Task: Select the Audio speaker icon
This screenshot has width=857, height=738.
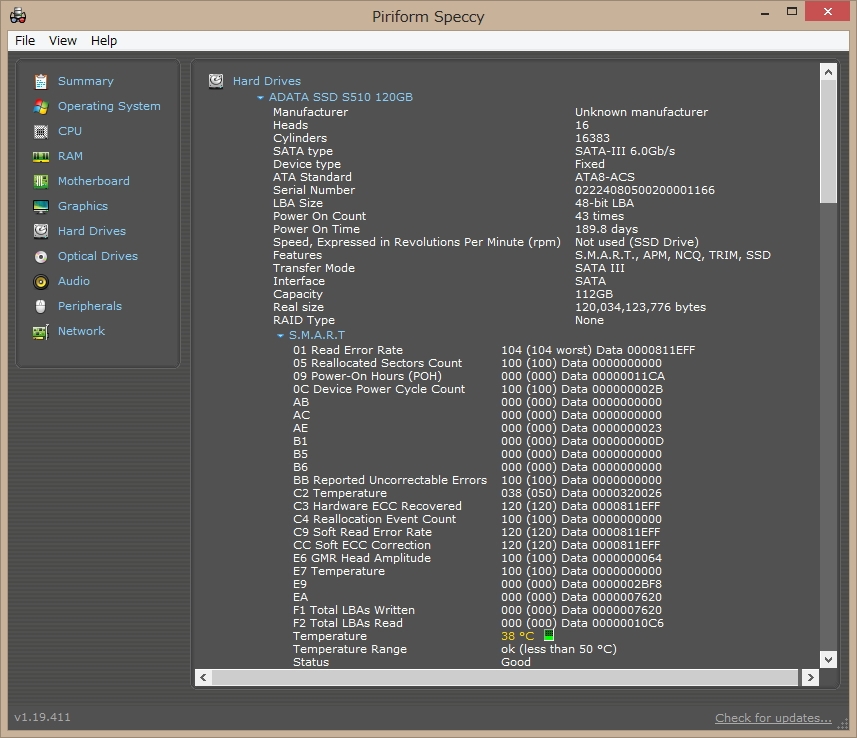Action: pyautogui.click(x=41, y=281)
